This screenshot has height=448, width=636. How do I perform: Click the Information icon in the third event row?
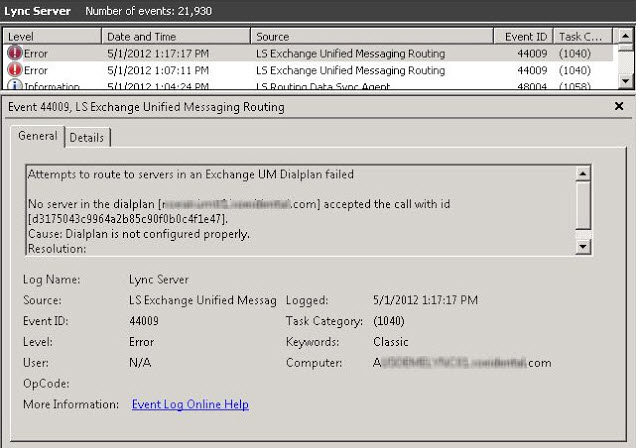[15, 87]
